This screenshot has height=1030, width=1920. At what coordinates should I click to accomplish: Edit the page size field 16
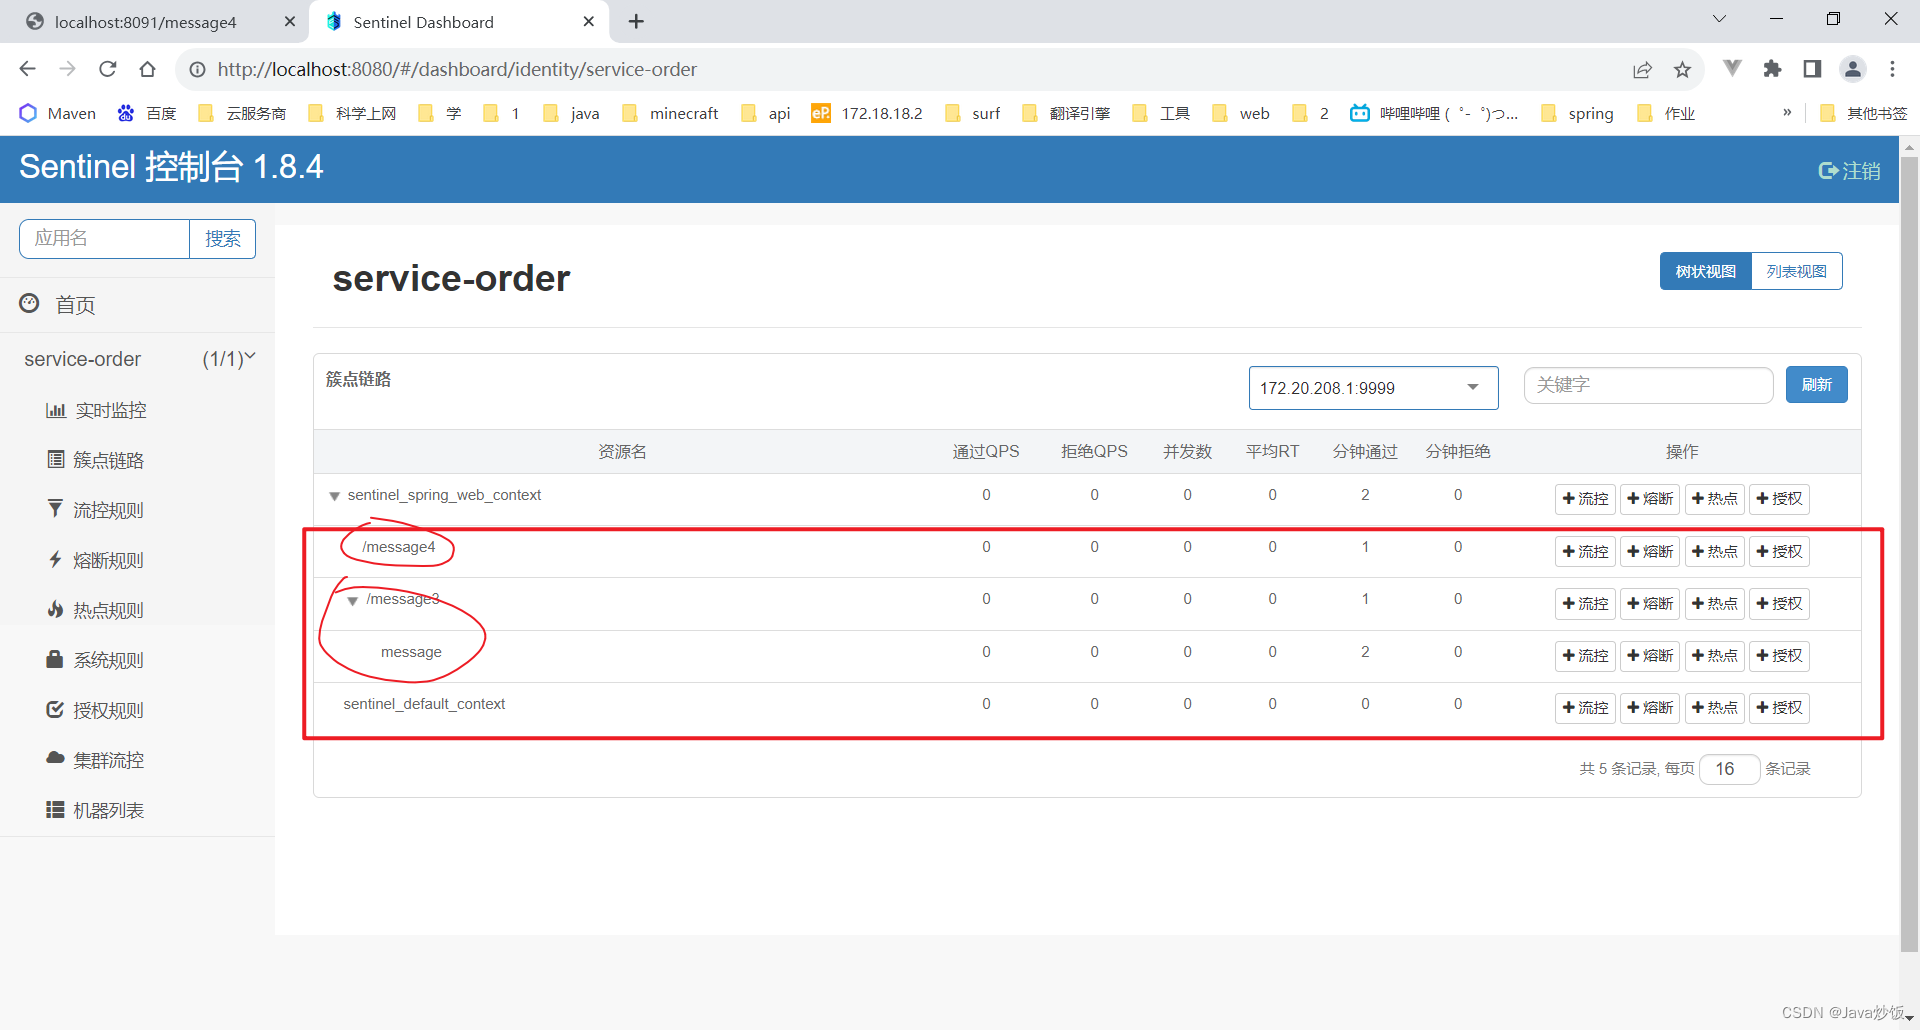[x=1729, y=769]
